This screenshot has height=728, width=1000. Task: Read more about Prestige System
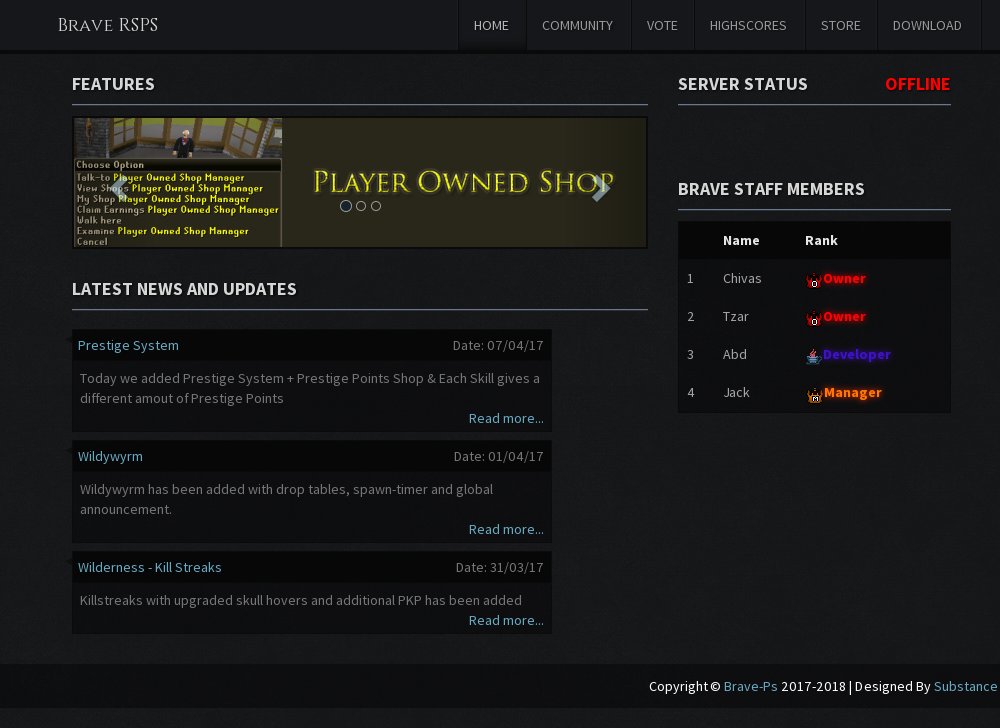(x=506, y=418)
